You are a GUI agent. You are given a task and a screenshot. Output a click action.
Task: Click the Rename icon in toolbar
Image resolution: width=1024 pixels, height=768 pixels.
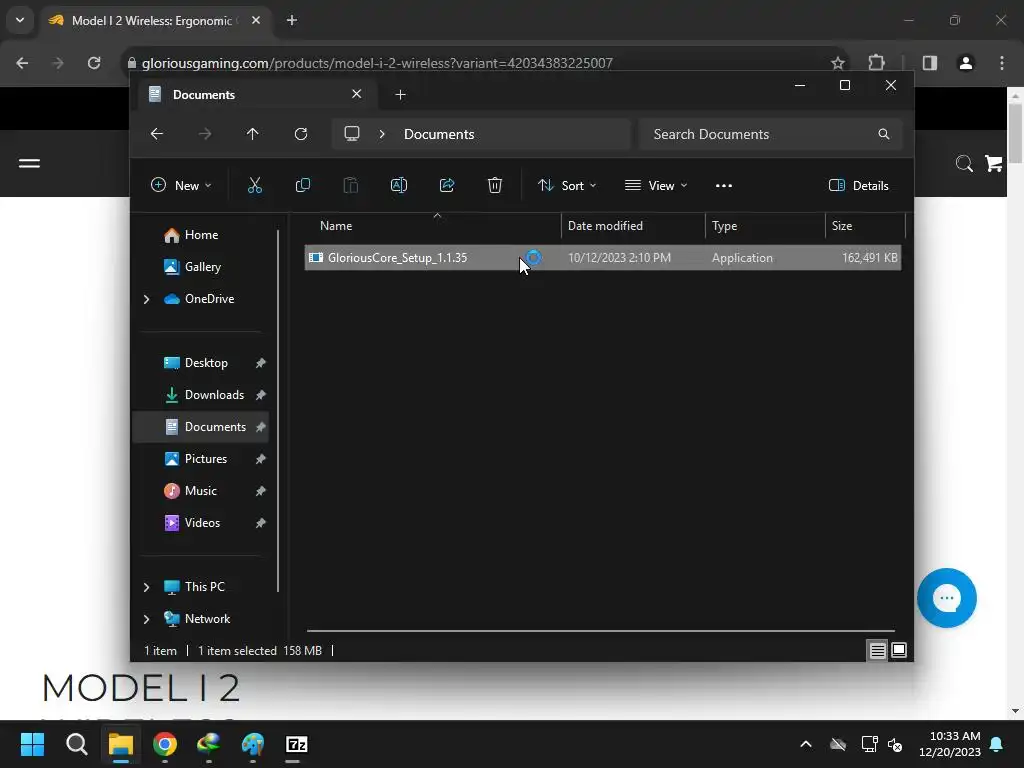398,185
